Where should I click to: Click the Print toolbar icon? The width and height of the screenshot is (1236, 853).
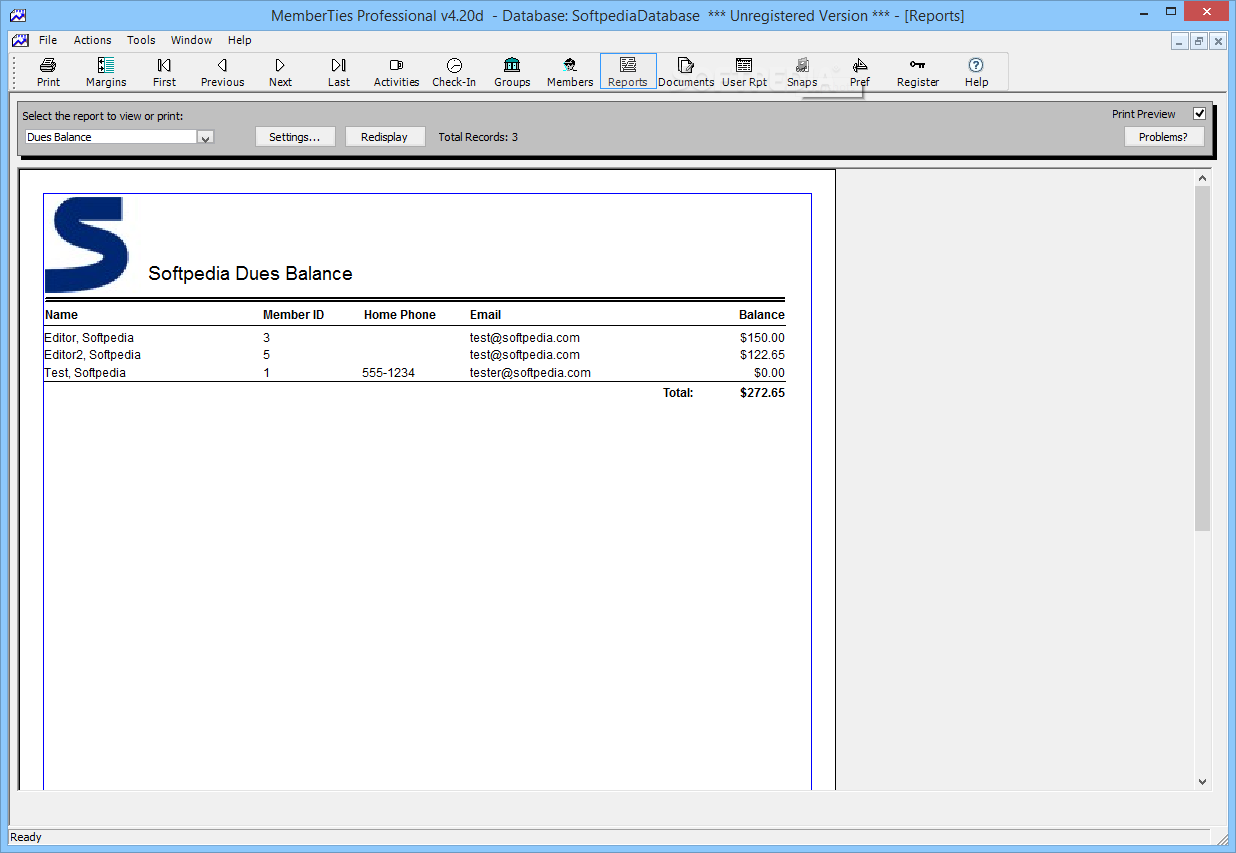tap(48, 72)
